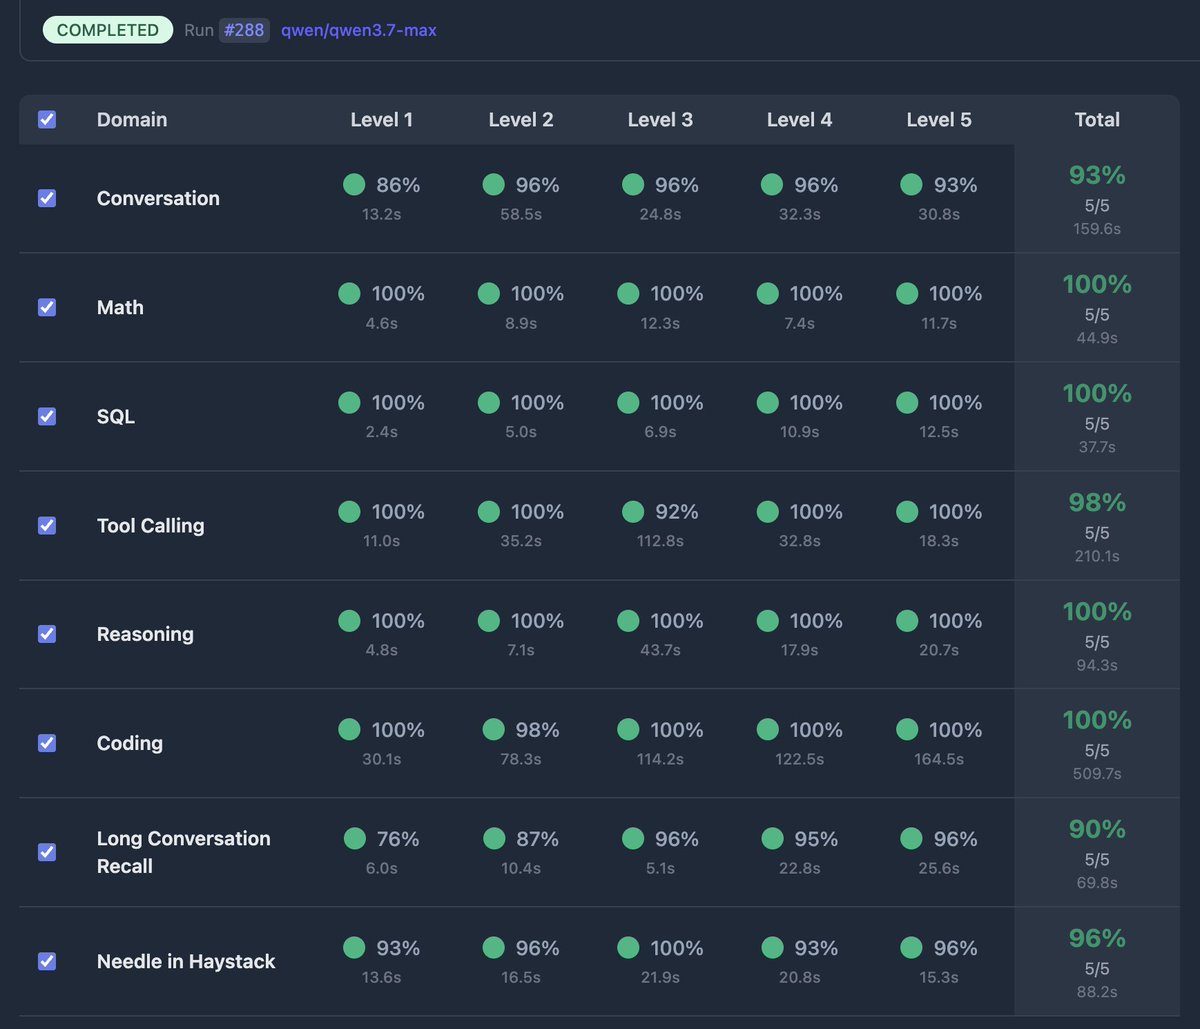Click the 90% total for Long Conversation Recall
The image size is (1200, 1029).
click(x=1097, y=829)
